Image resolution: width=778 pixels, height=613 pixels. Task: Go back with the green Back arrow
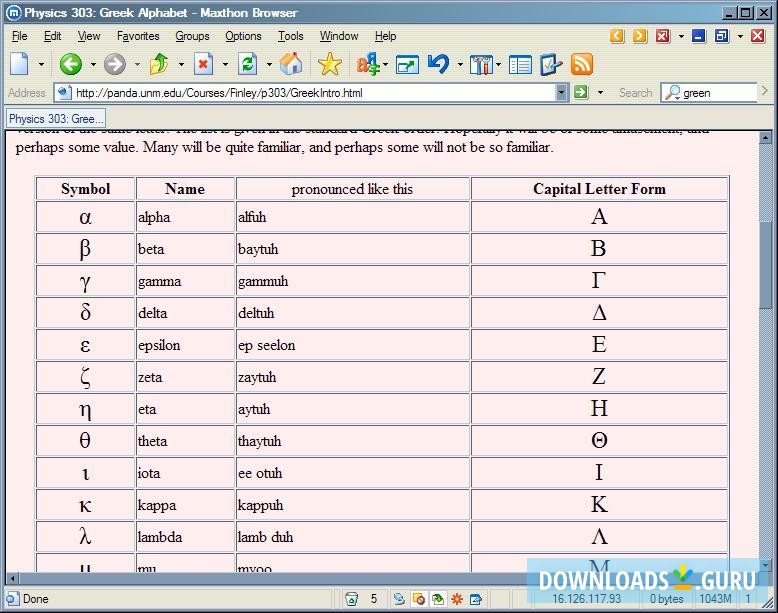pyautogui.click(x=70, y=65)
